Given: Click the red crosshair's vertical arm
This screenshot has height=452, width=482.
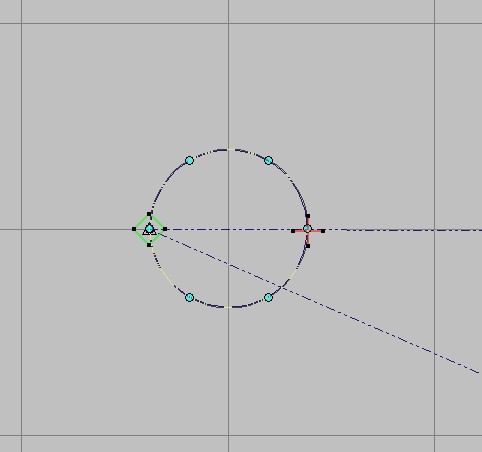Looking at the screenshot, I should (x=308, y=238).
